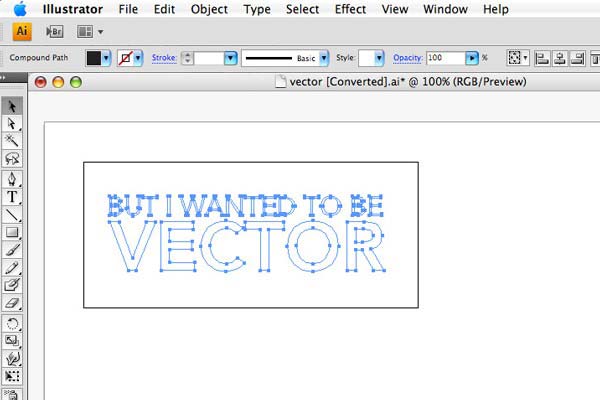Click the Align Horizontal Left icon

coord(542,58)
